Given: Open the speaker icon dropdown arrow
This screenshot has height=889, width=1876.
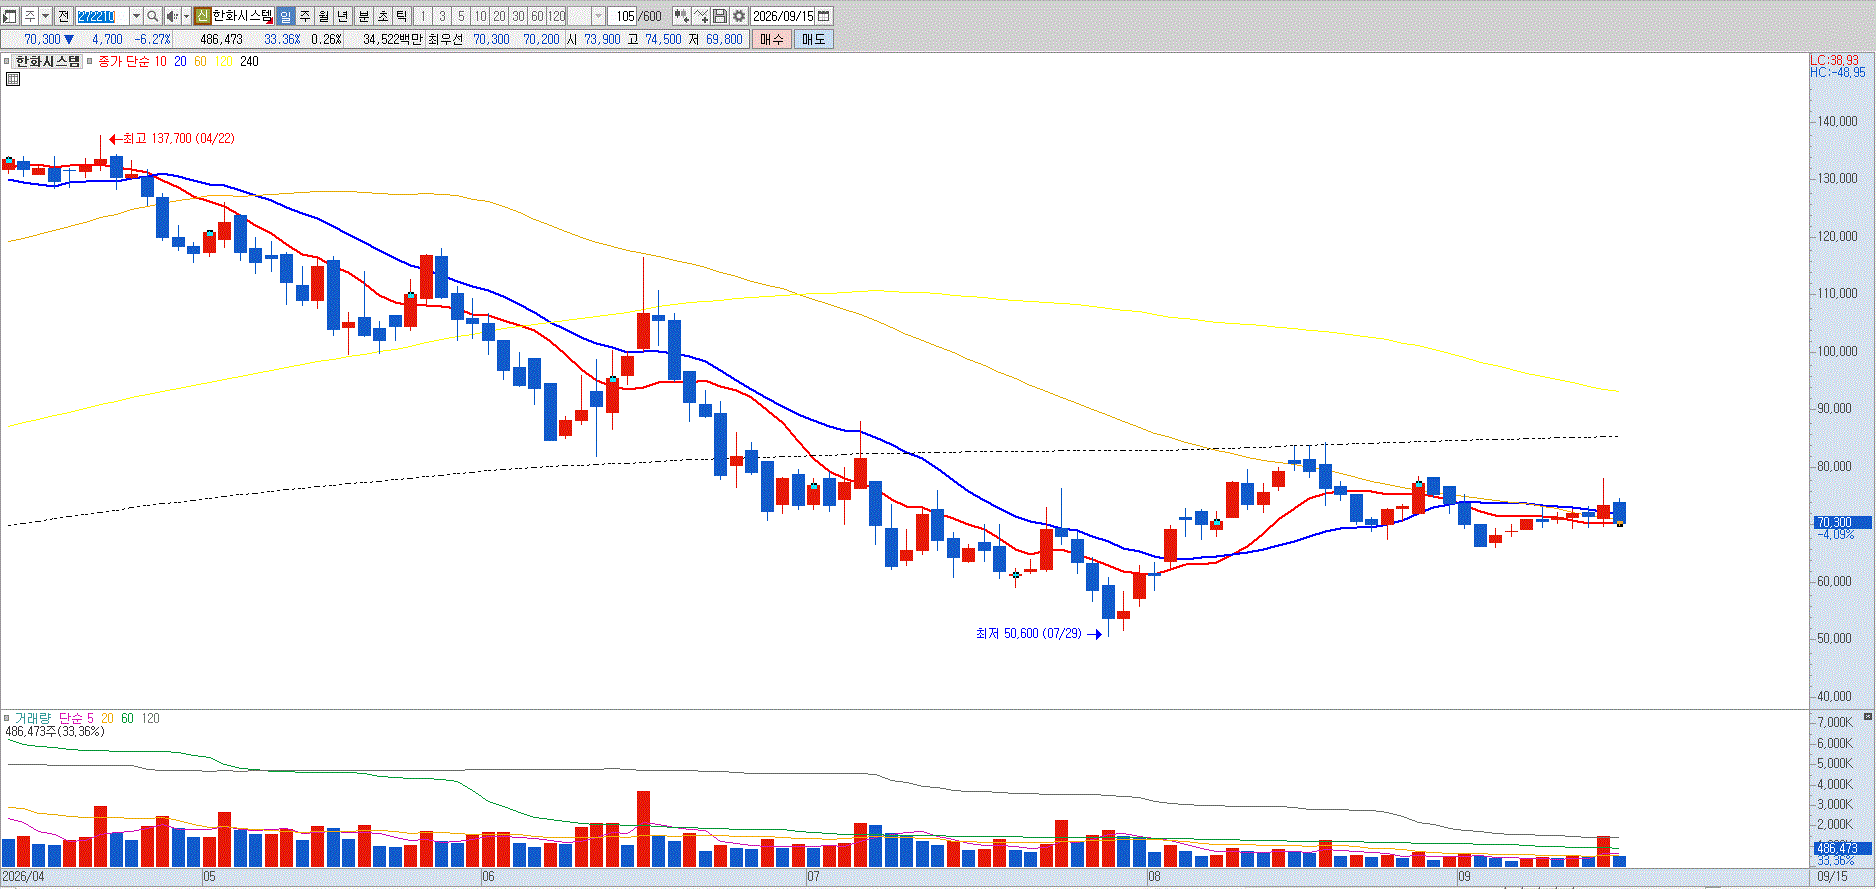Looking at the screenshot, I should coord(186,16).
